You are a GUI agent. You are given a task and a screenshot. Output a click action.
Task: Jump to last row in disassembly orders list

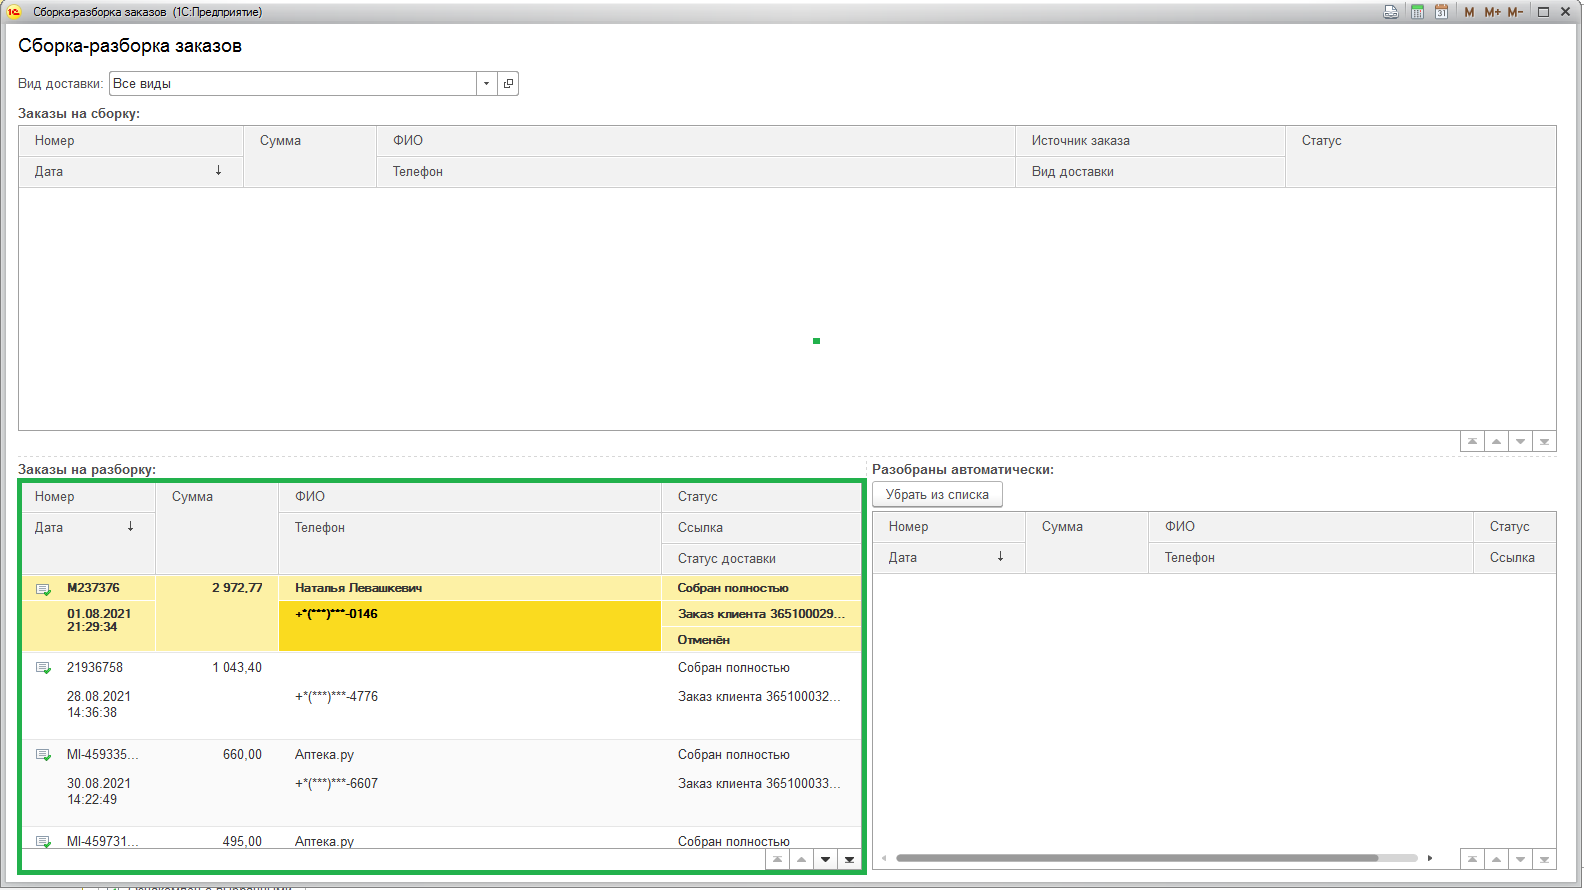[849, 860]
